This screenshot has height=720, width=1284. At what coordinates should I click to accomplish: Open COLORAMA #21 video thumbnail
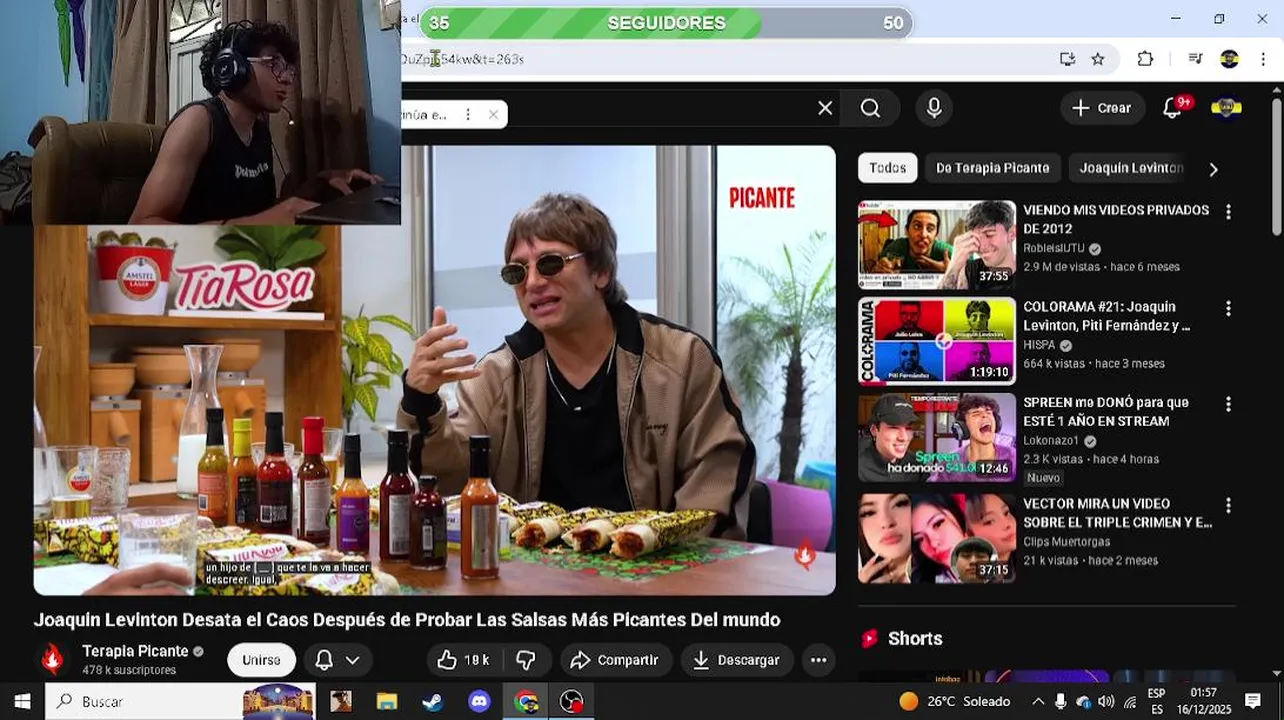(x=937, y=341)
